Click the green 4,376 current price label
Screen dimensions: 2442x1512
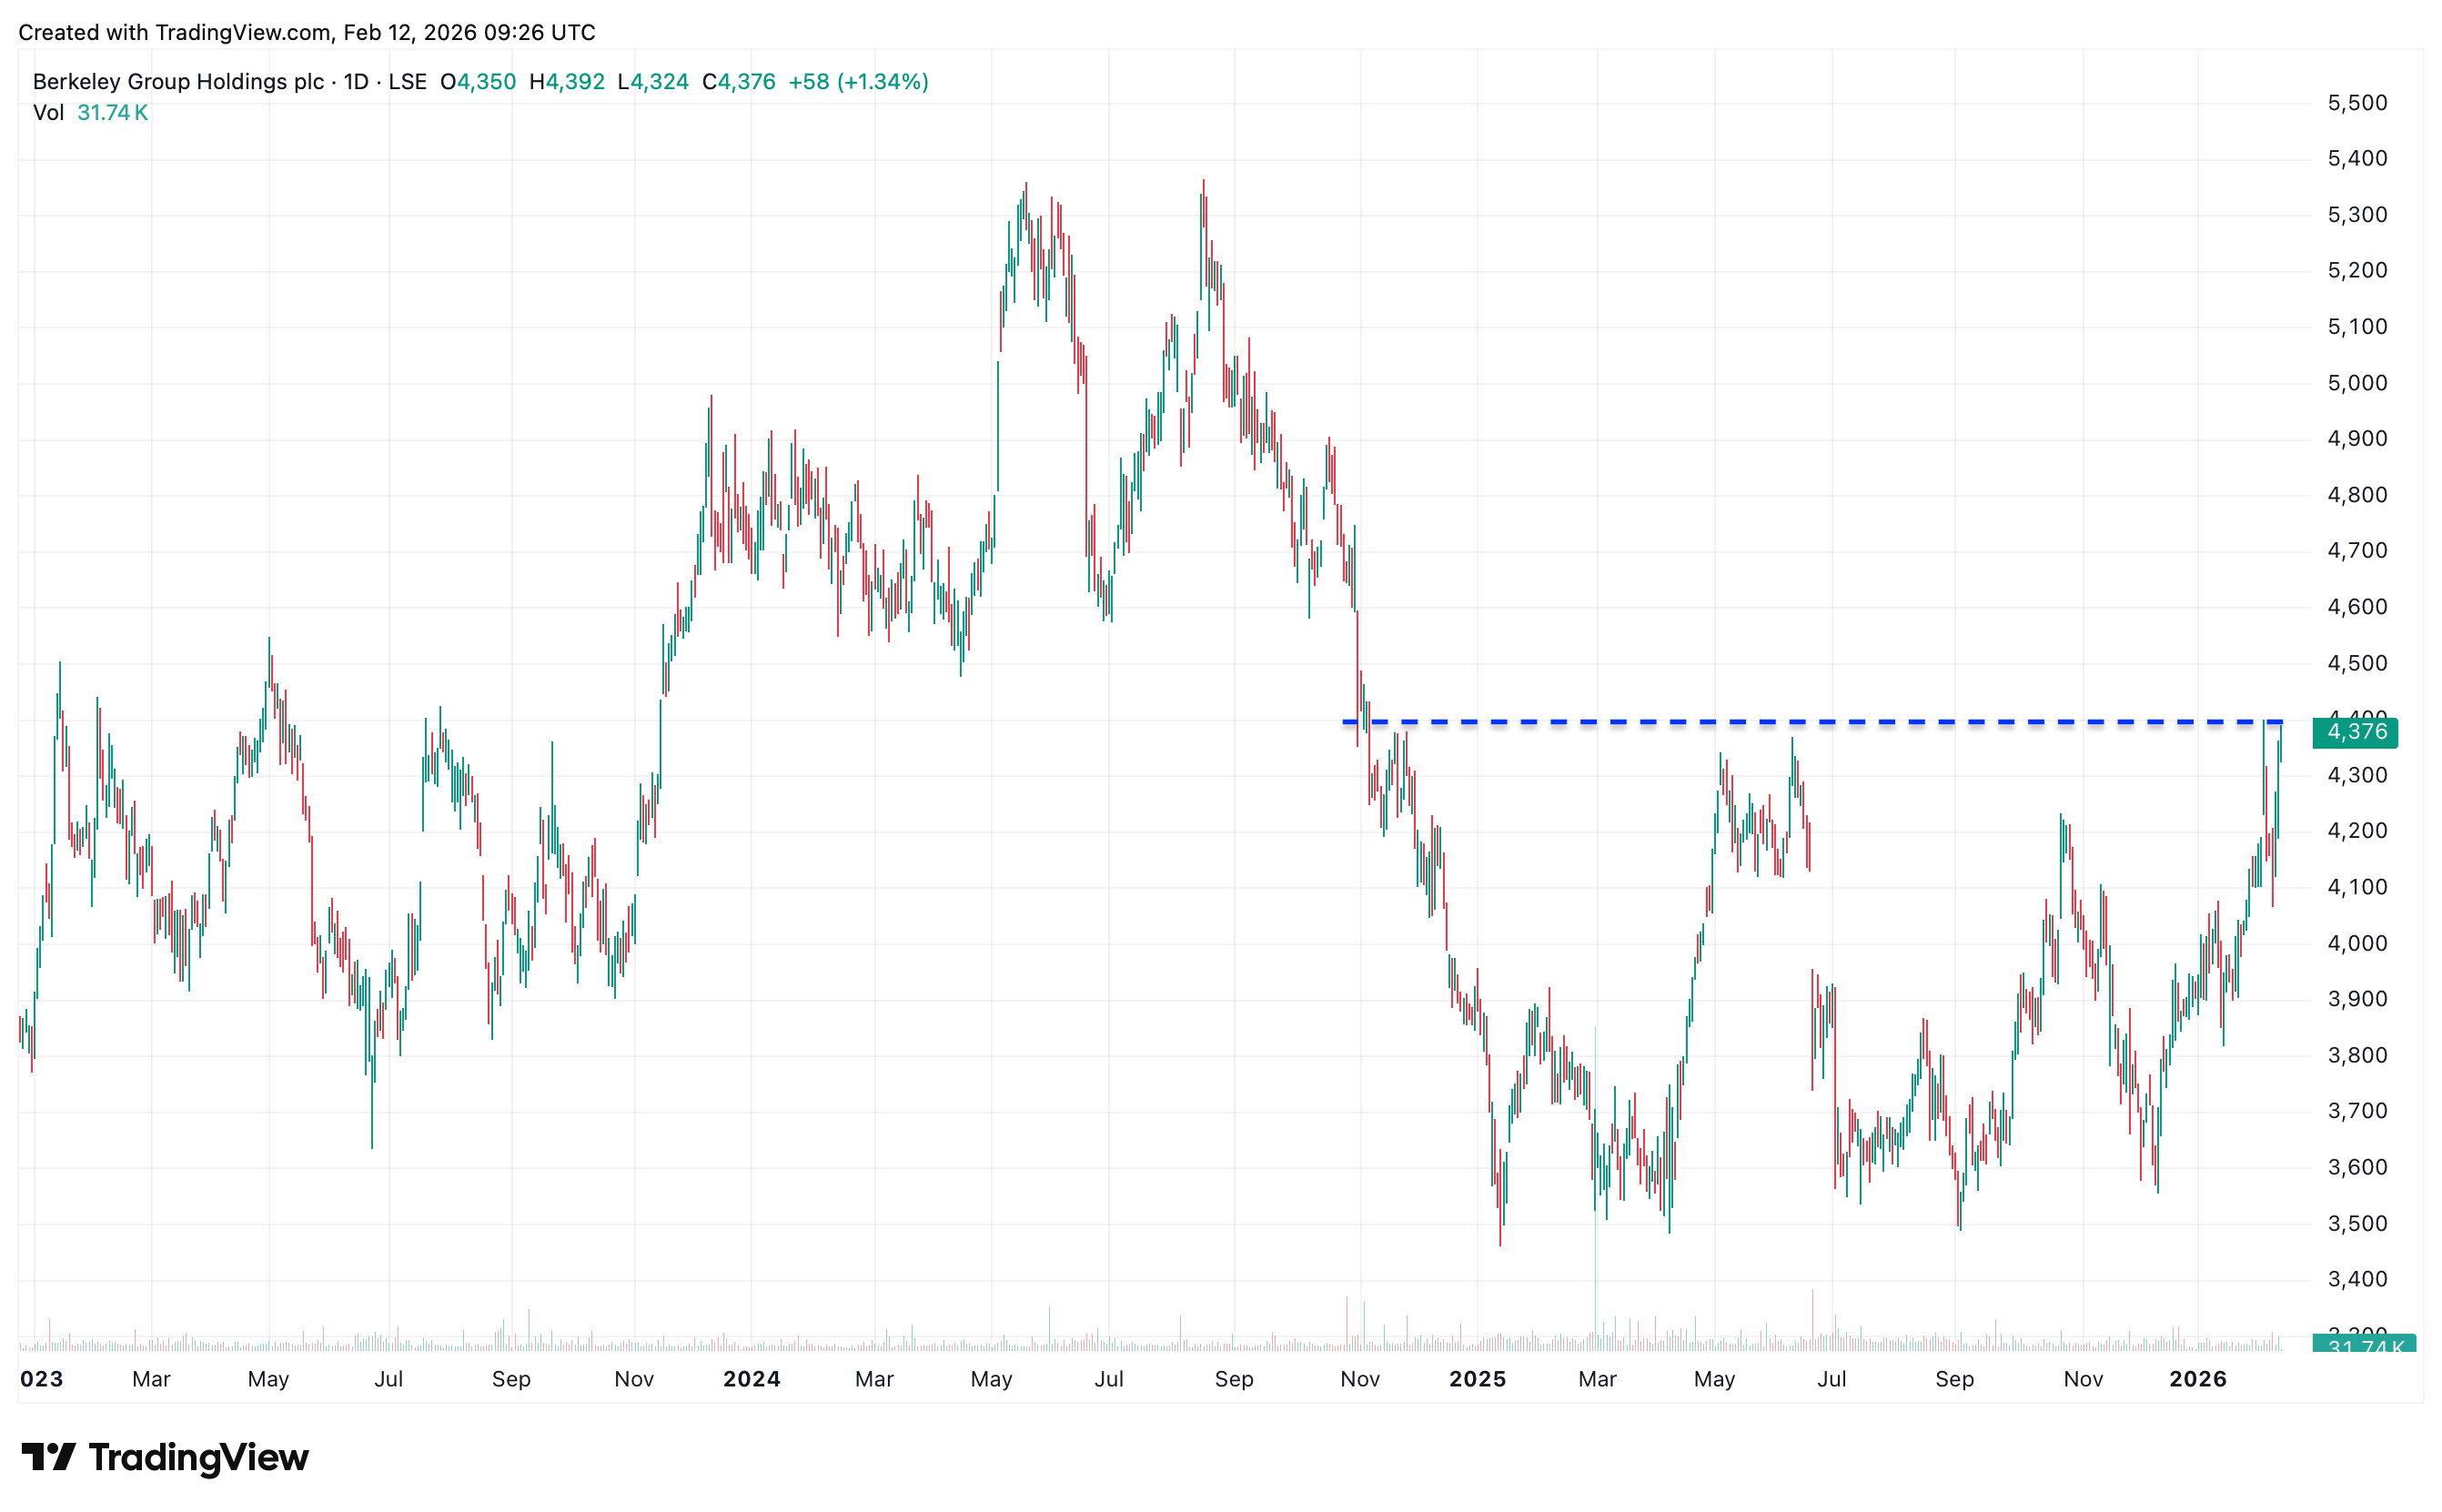2355,732
